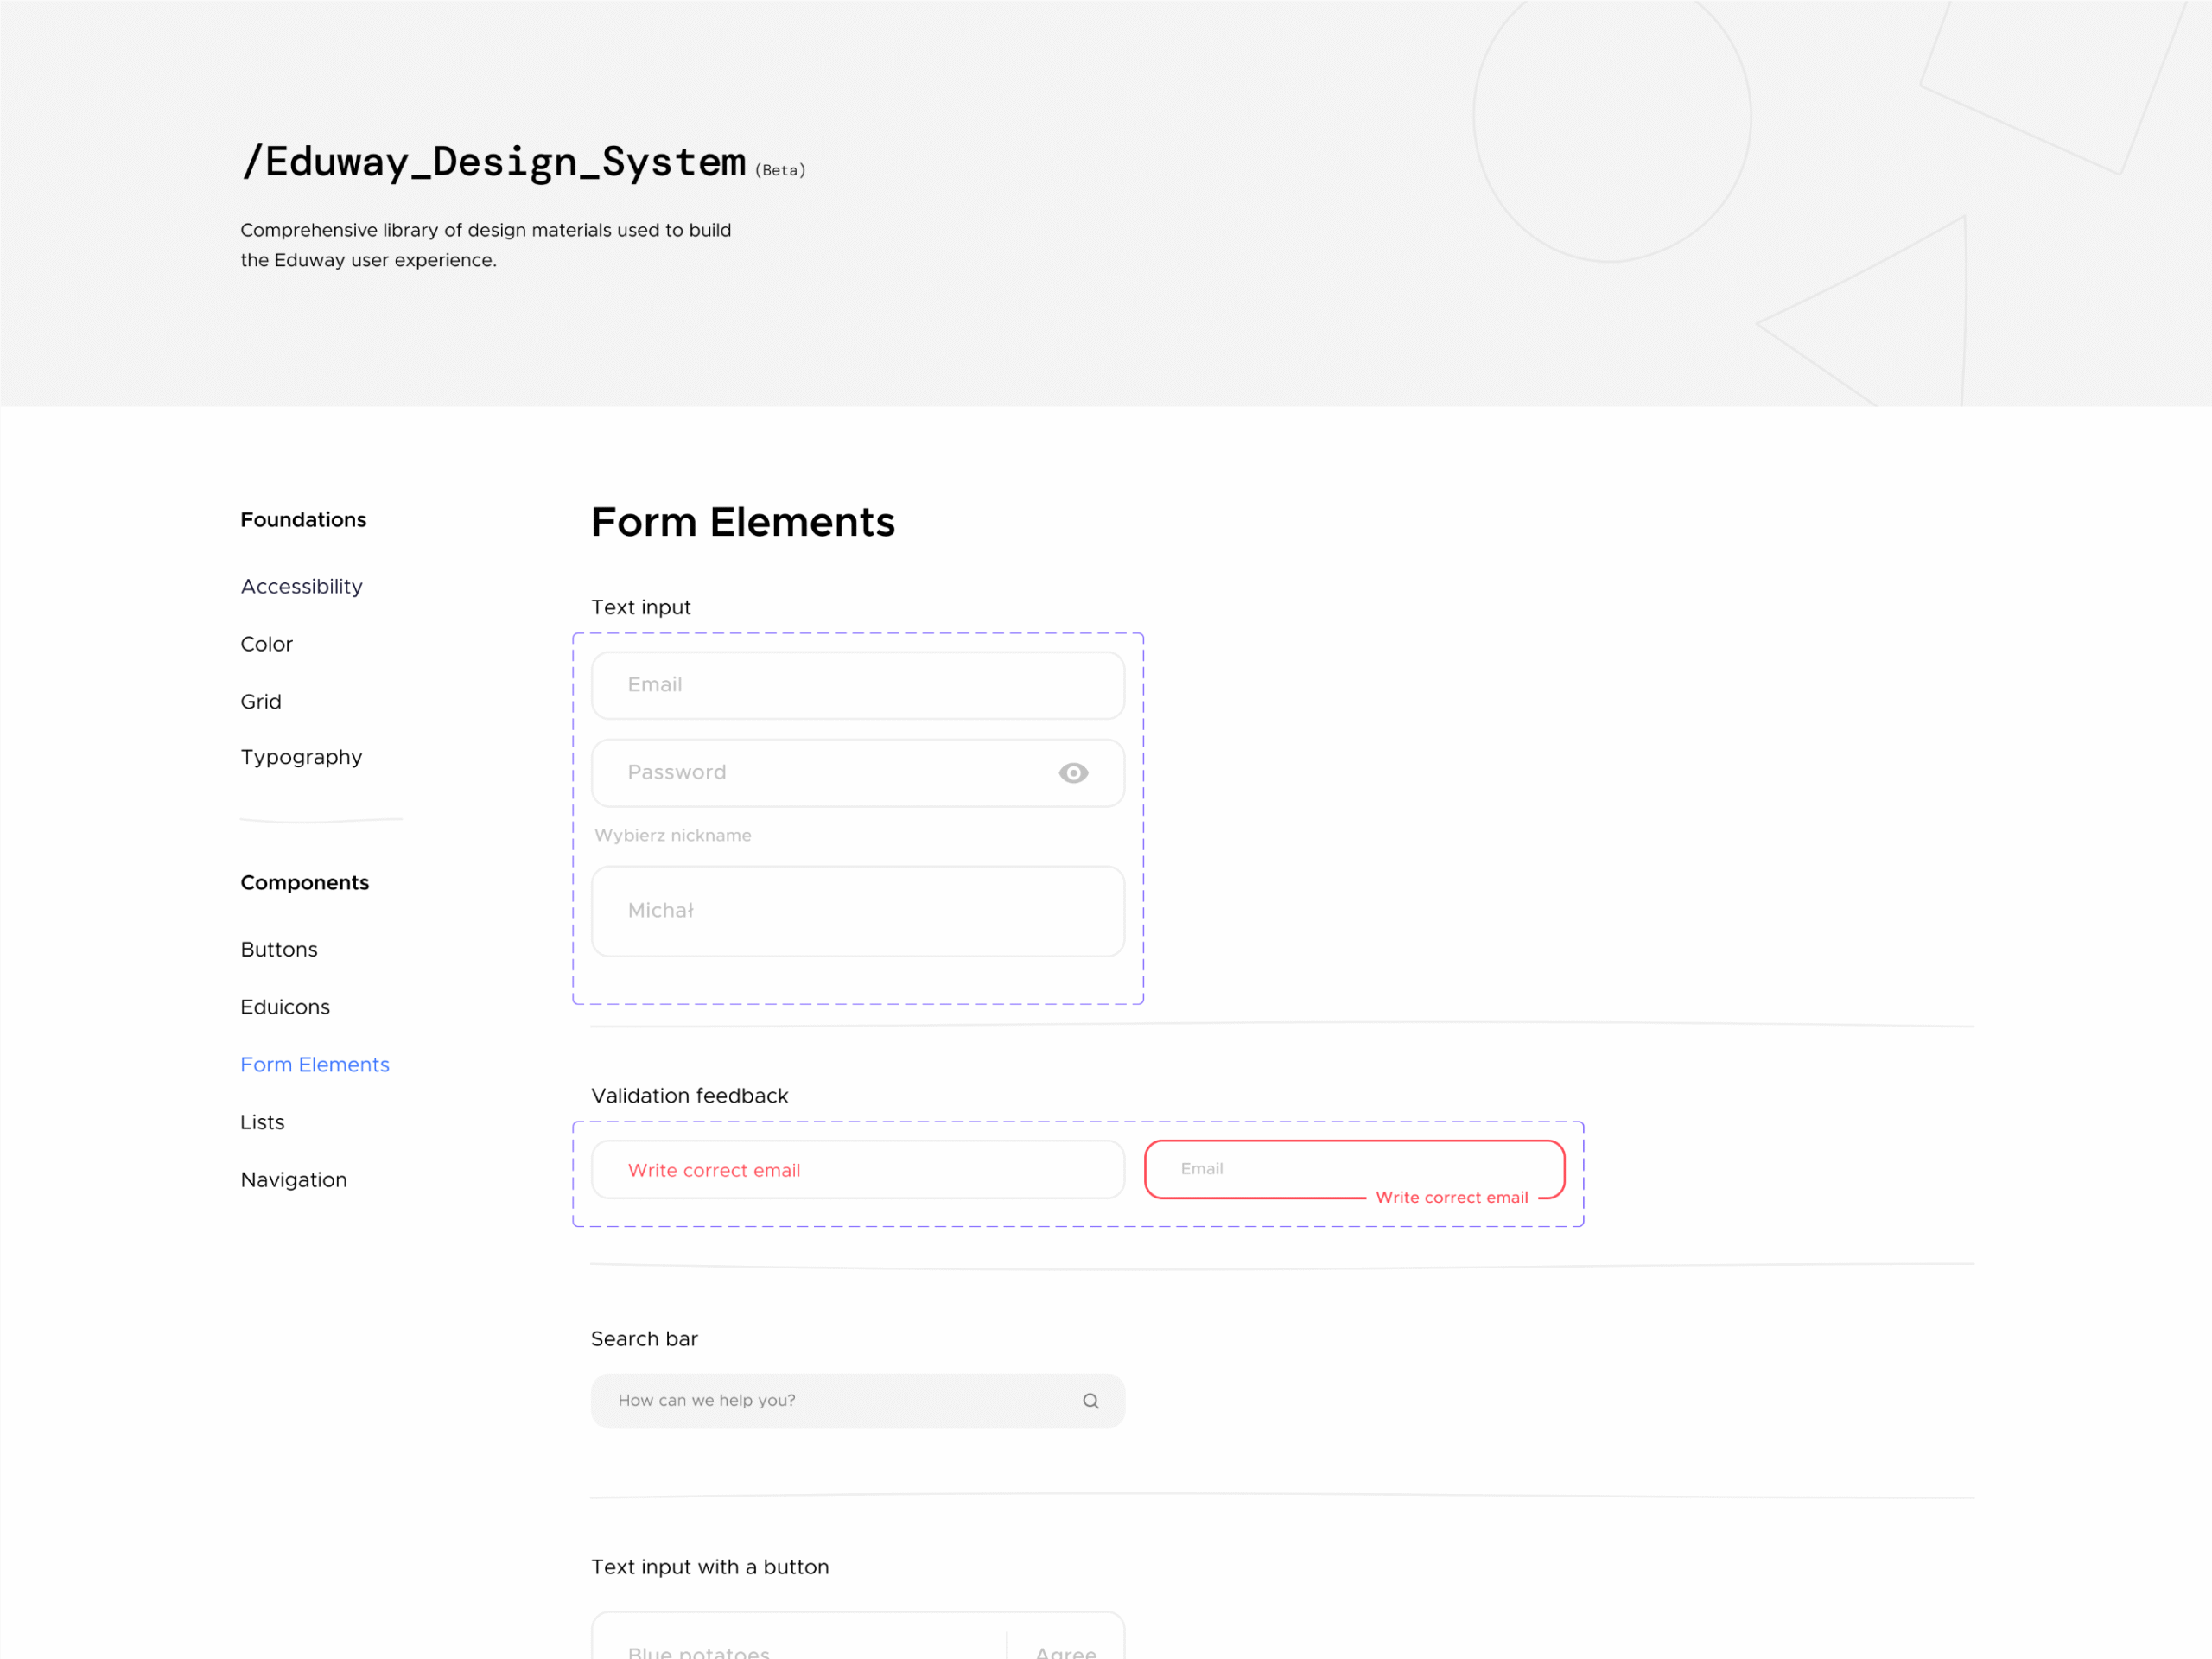Screen dimensions: 2212x1659
Task: Open the Lists component section
Action: (262, 1121)
